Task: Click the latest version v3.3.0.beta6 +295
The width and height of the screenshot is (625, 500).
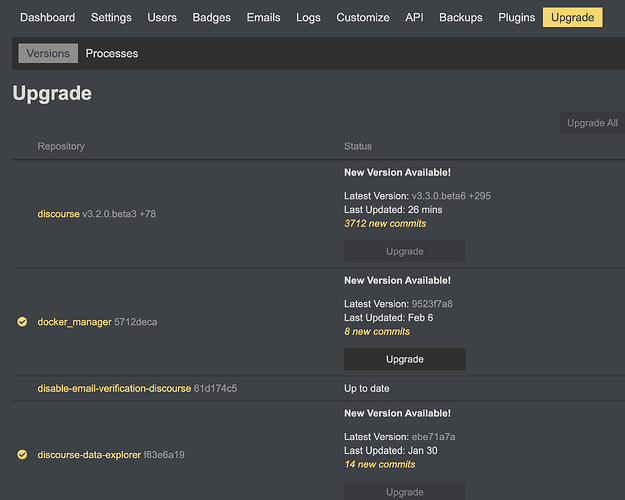Action: click(451, 196)
